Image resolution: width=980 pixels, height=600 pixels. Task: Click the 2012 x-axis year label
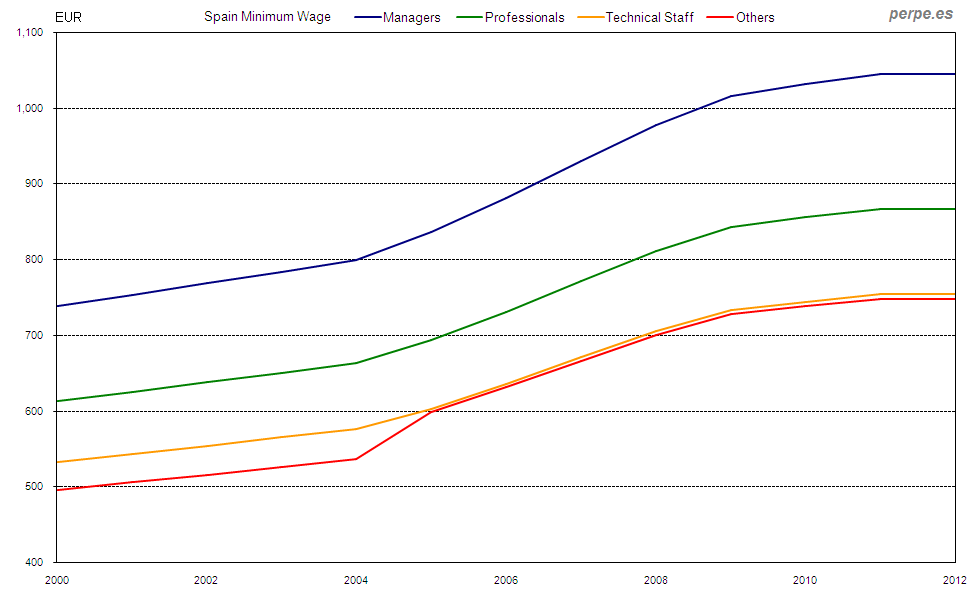[x=955, y=579]
